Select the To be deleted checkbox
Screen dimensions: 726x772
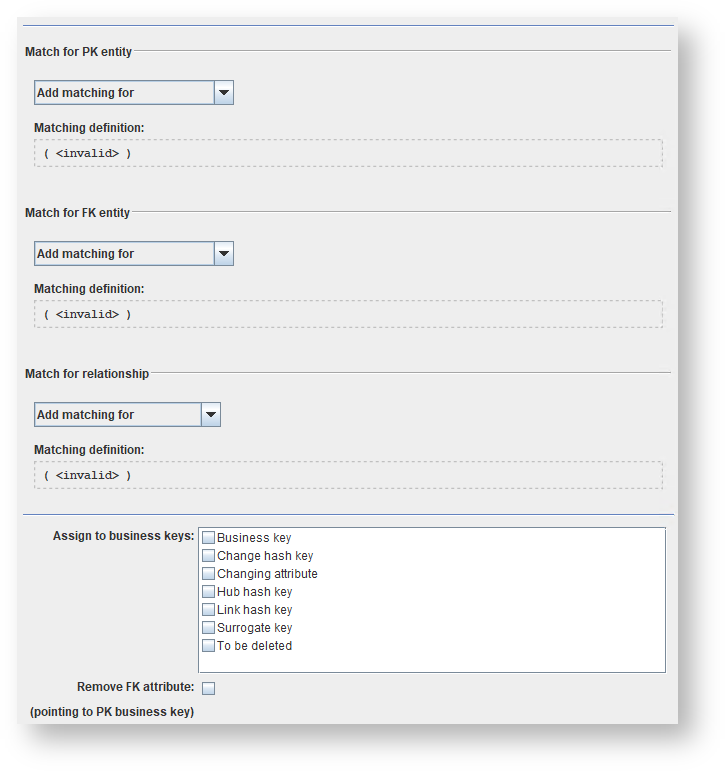209,646
